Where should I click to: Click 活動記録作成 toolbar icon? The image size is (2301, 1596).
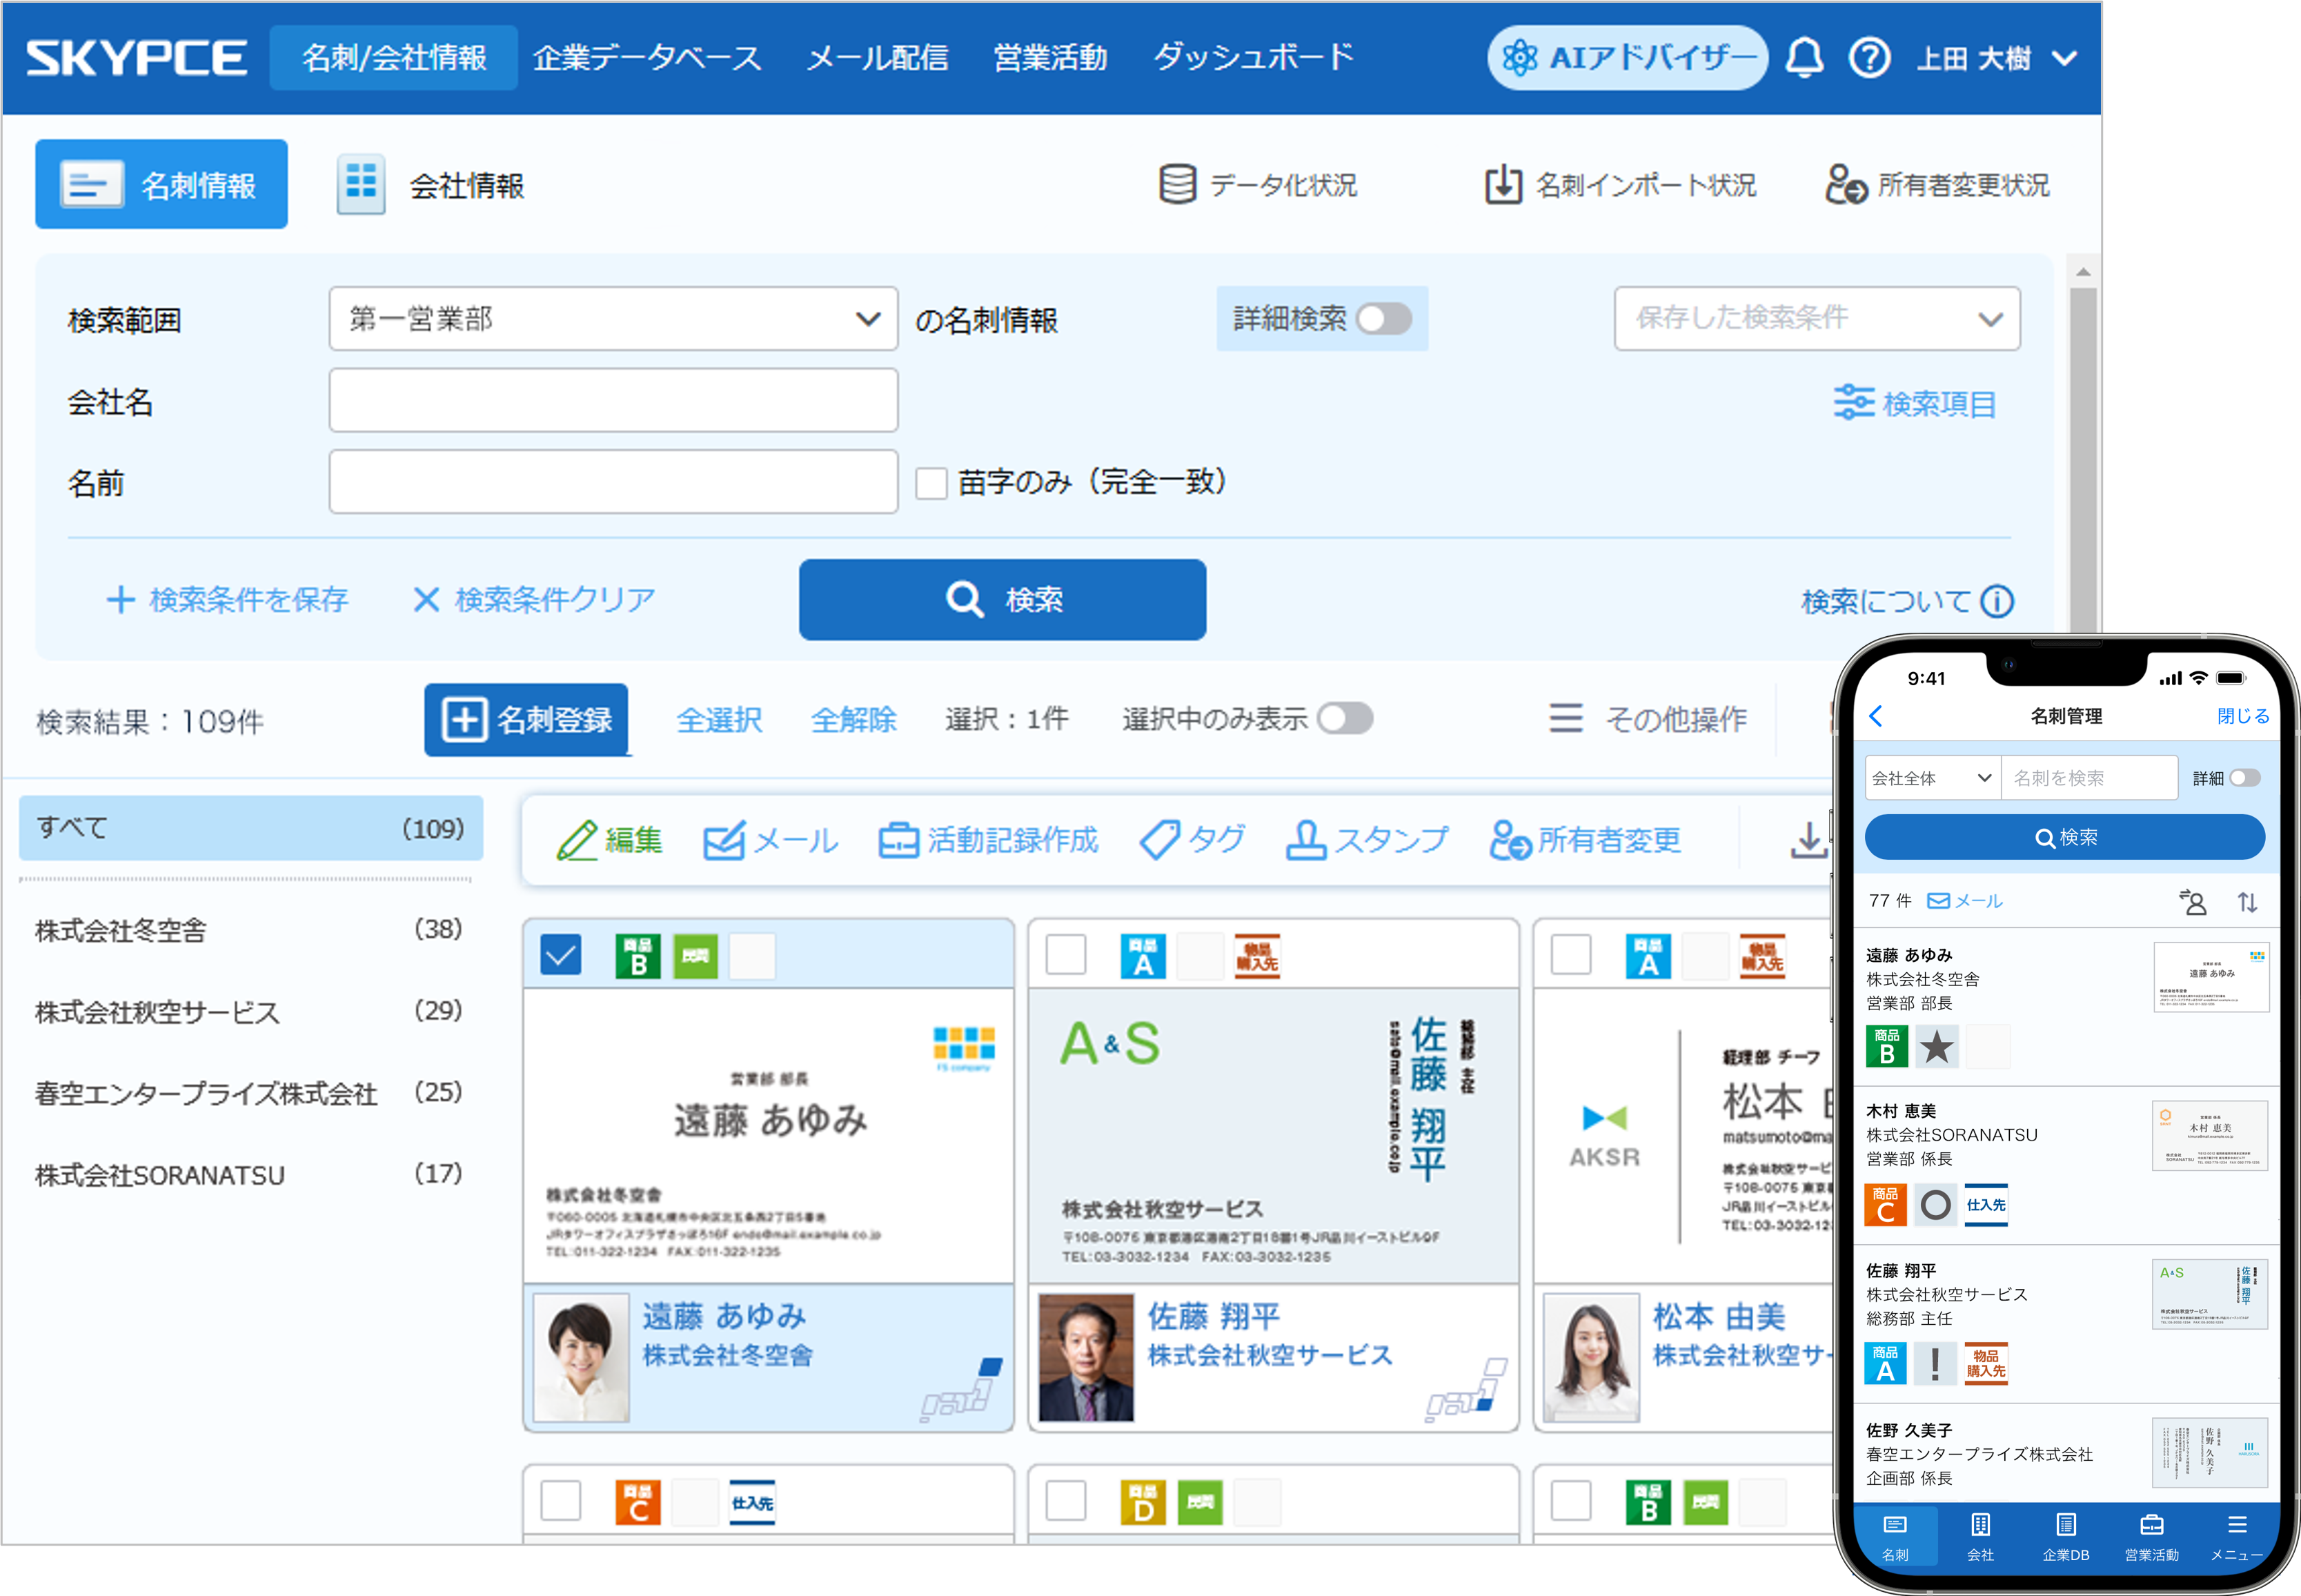[988, 840]
